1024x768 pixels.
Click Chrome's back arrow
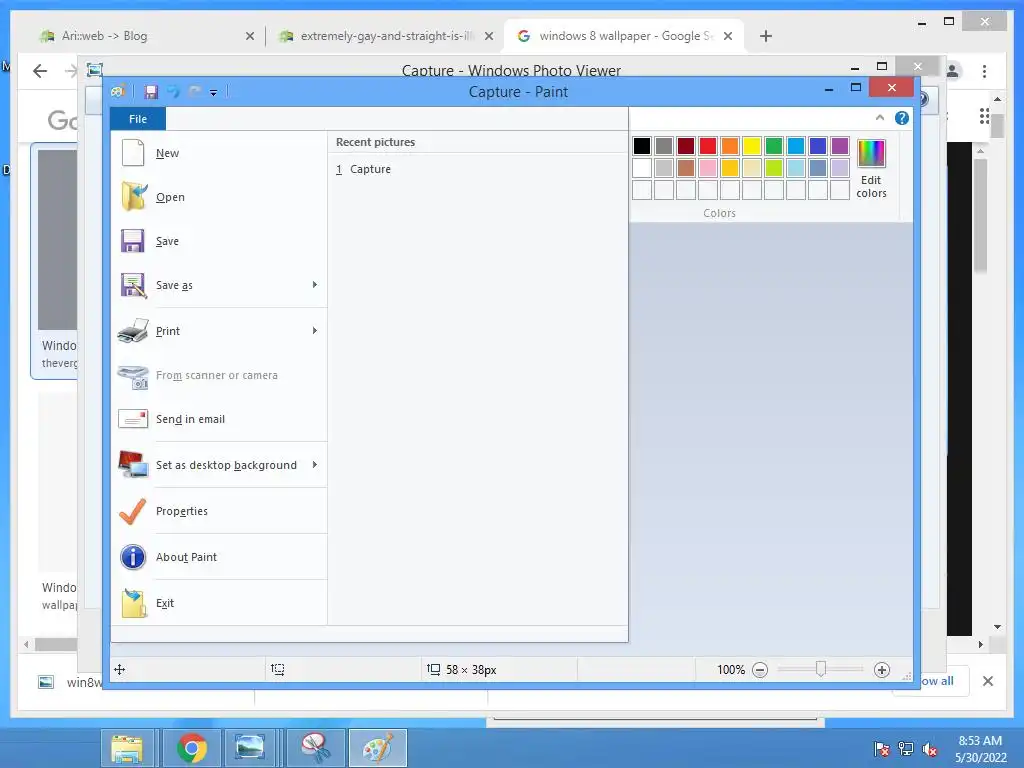40,71
